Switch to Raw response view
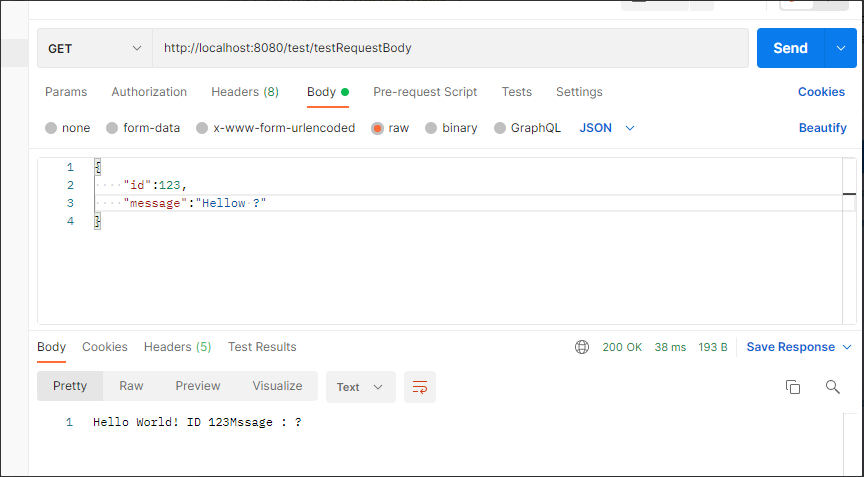 point(131,386)
